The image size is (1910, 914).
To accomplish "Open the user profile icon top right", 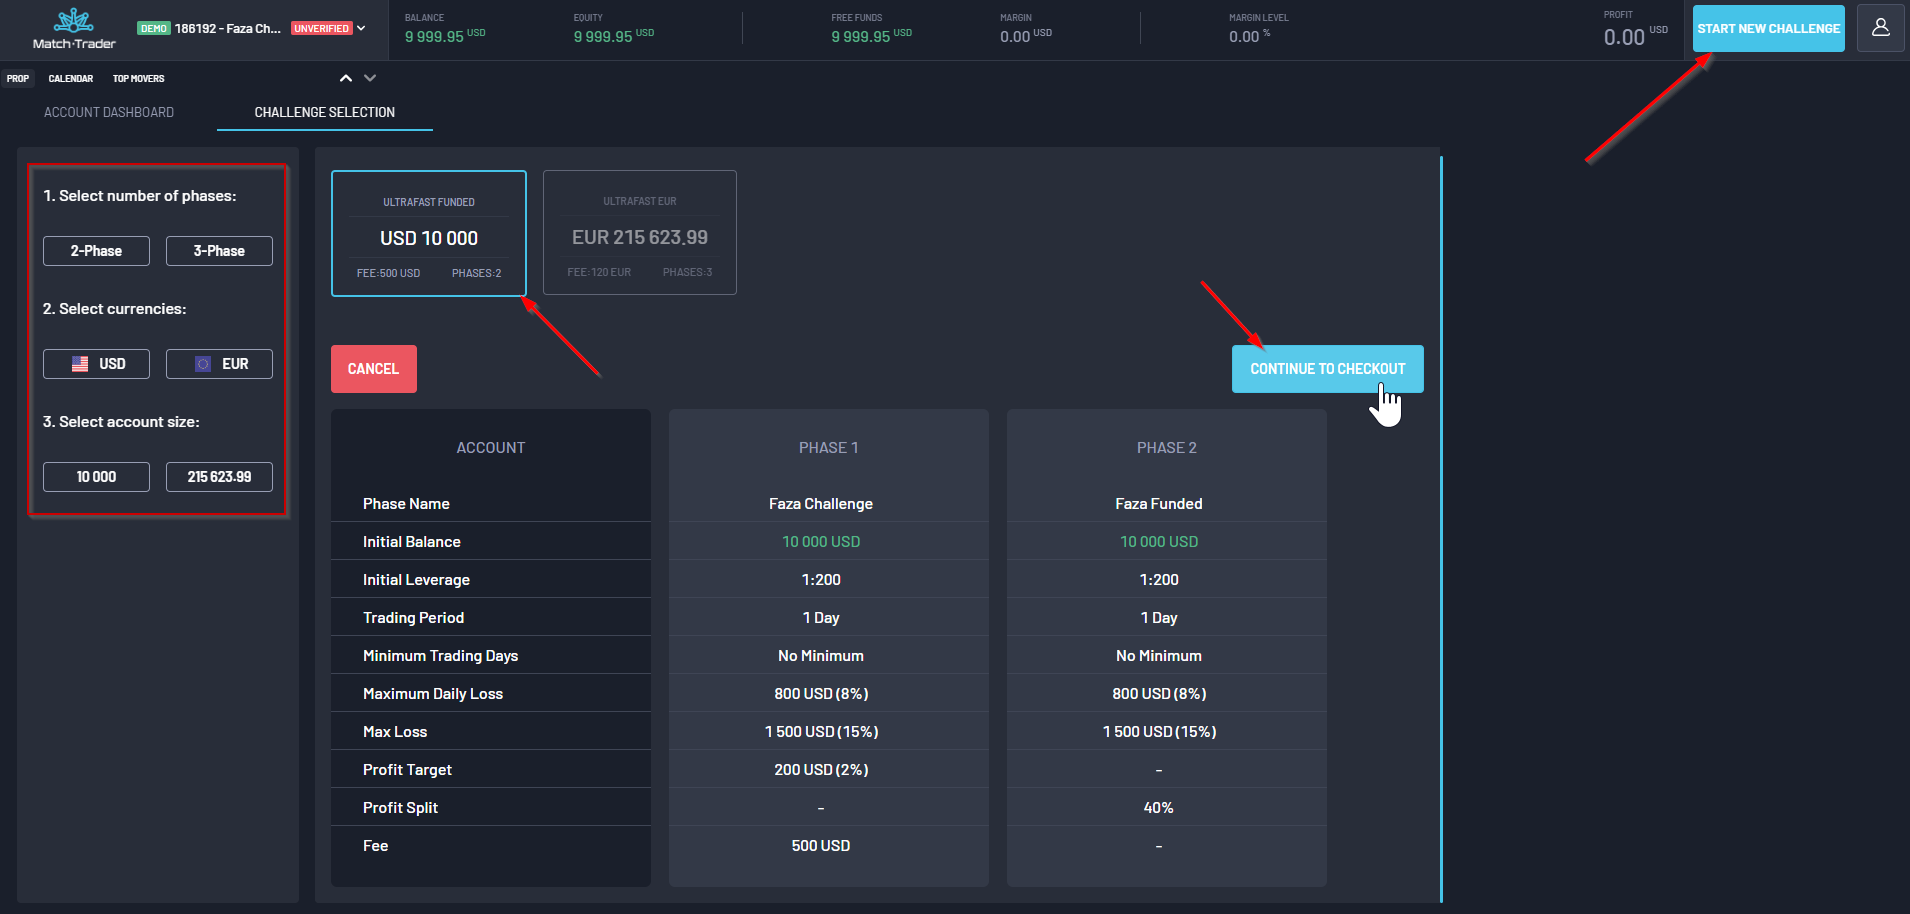I will tap(1881, 27).
